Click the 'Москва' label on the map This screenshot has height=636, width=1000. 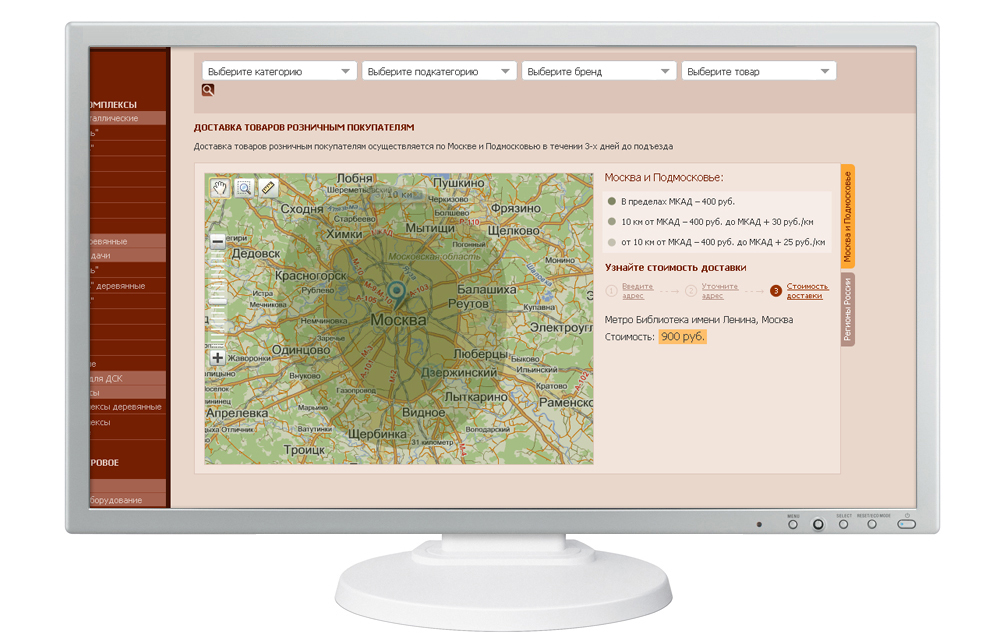click(x=399, y=320)
